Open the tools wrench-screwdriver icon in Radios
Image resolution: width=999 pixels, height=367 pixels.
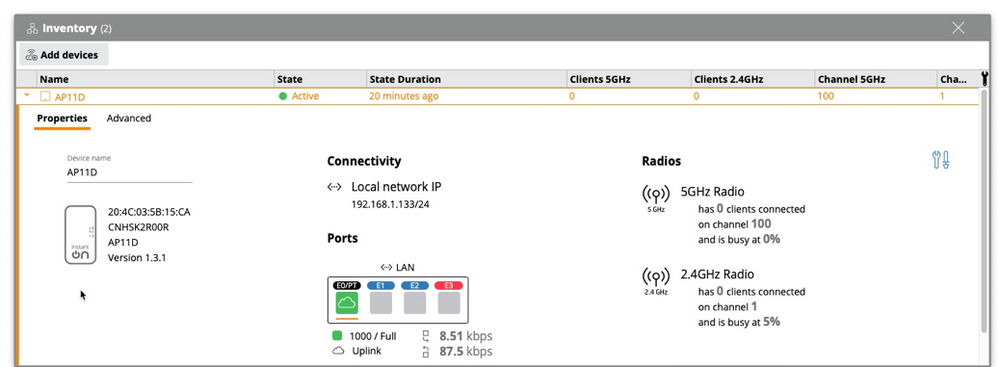[x=941, y=160]
